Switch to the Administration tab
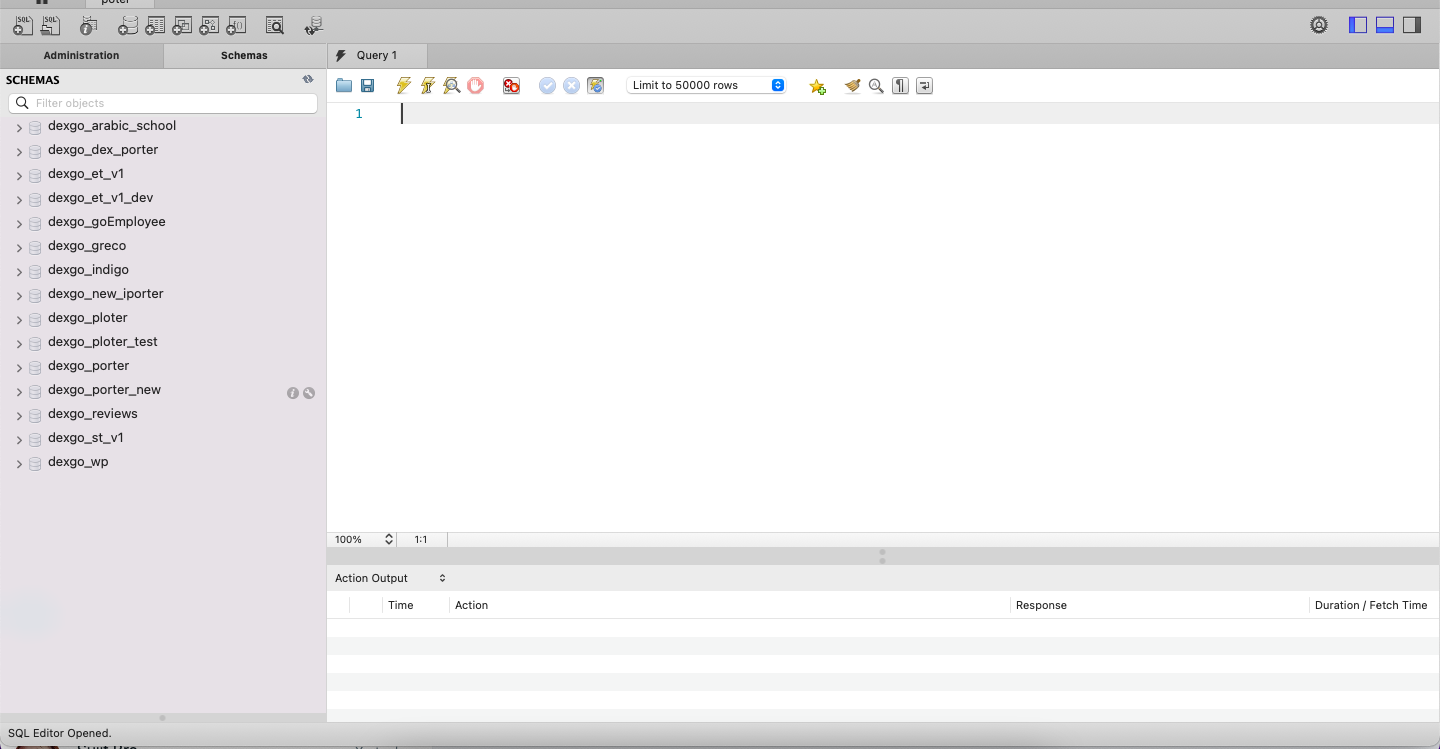The width and height of the screenshot is (1440, 749). pyautogui.click(x=81, y=56)
